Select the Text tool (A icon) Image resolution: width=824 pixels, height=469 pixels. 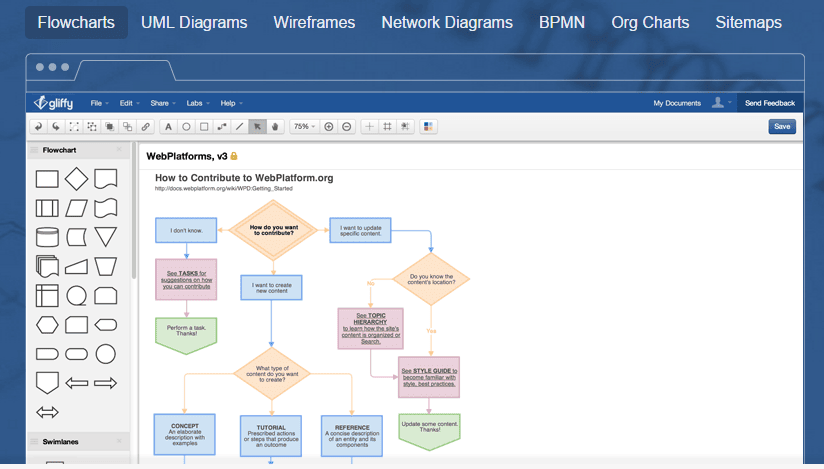click(x=168, y=127)
